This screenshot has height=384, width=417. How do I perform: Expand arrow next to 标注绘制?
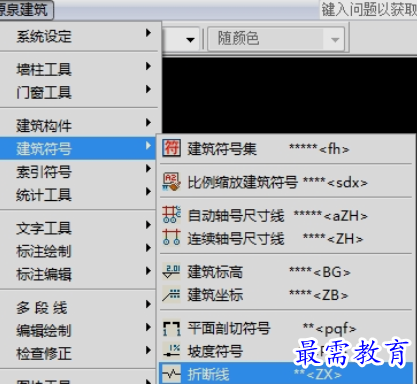pyautogui.click(x=148, y=248)
